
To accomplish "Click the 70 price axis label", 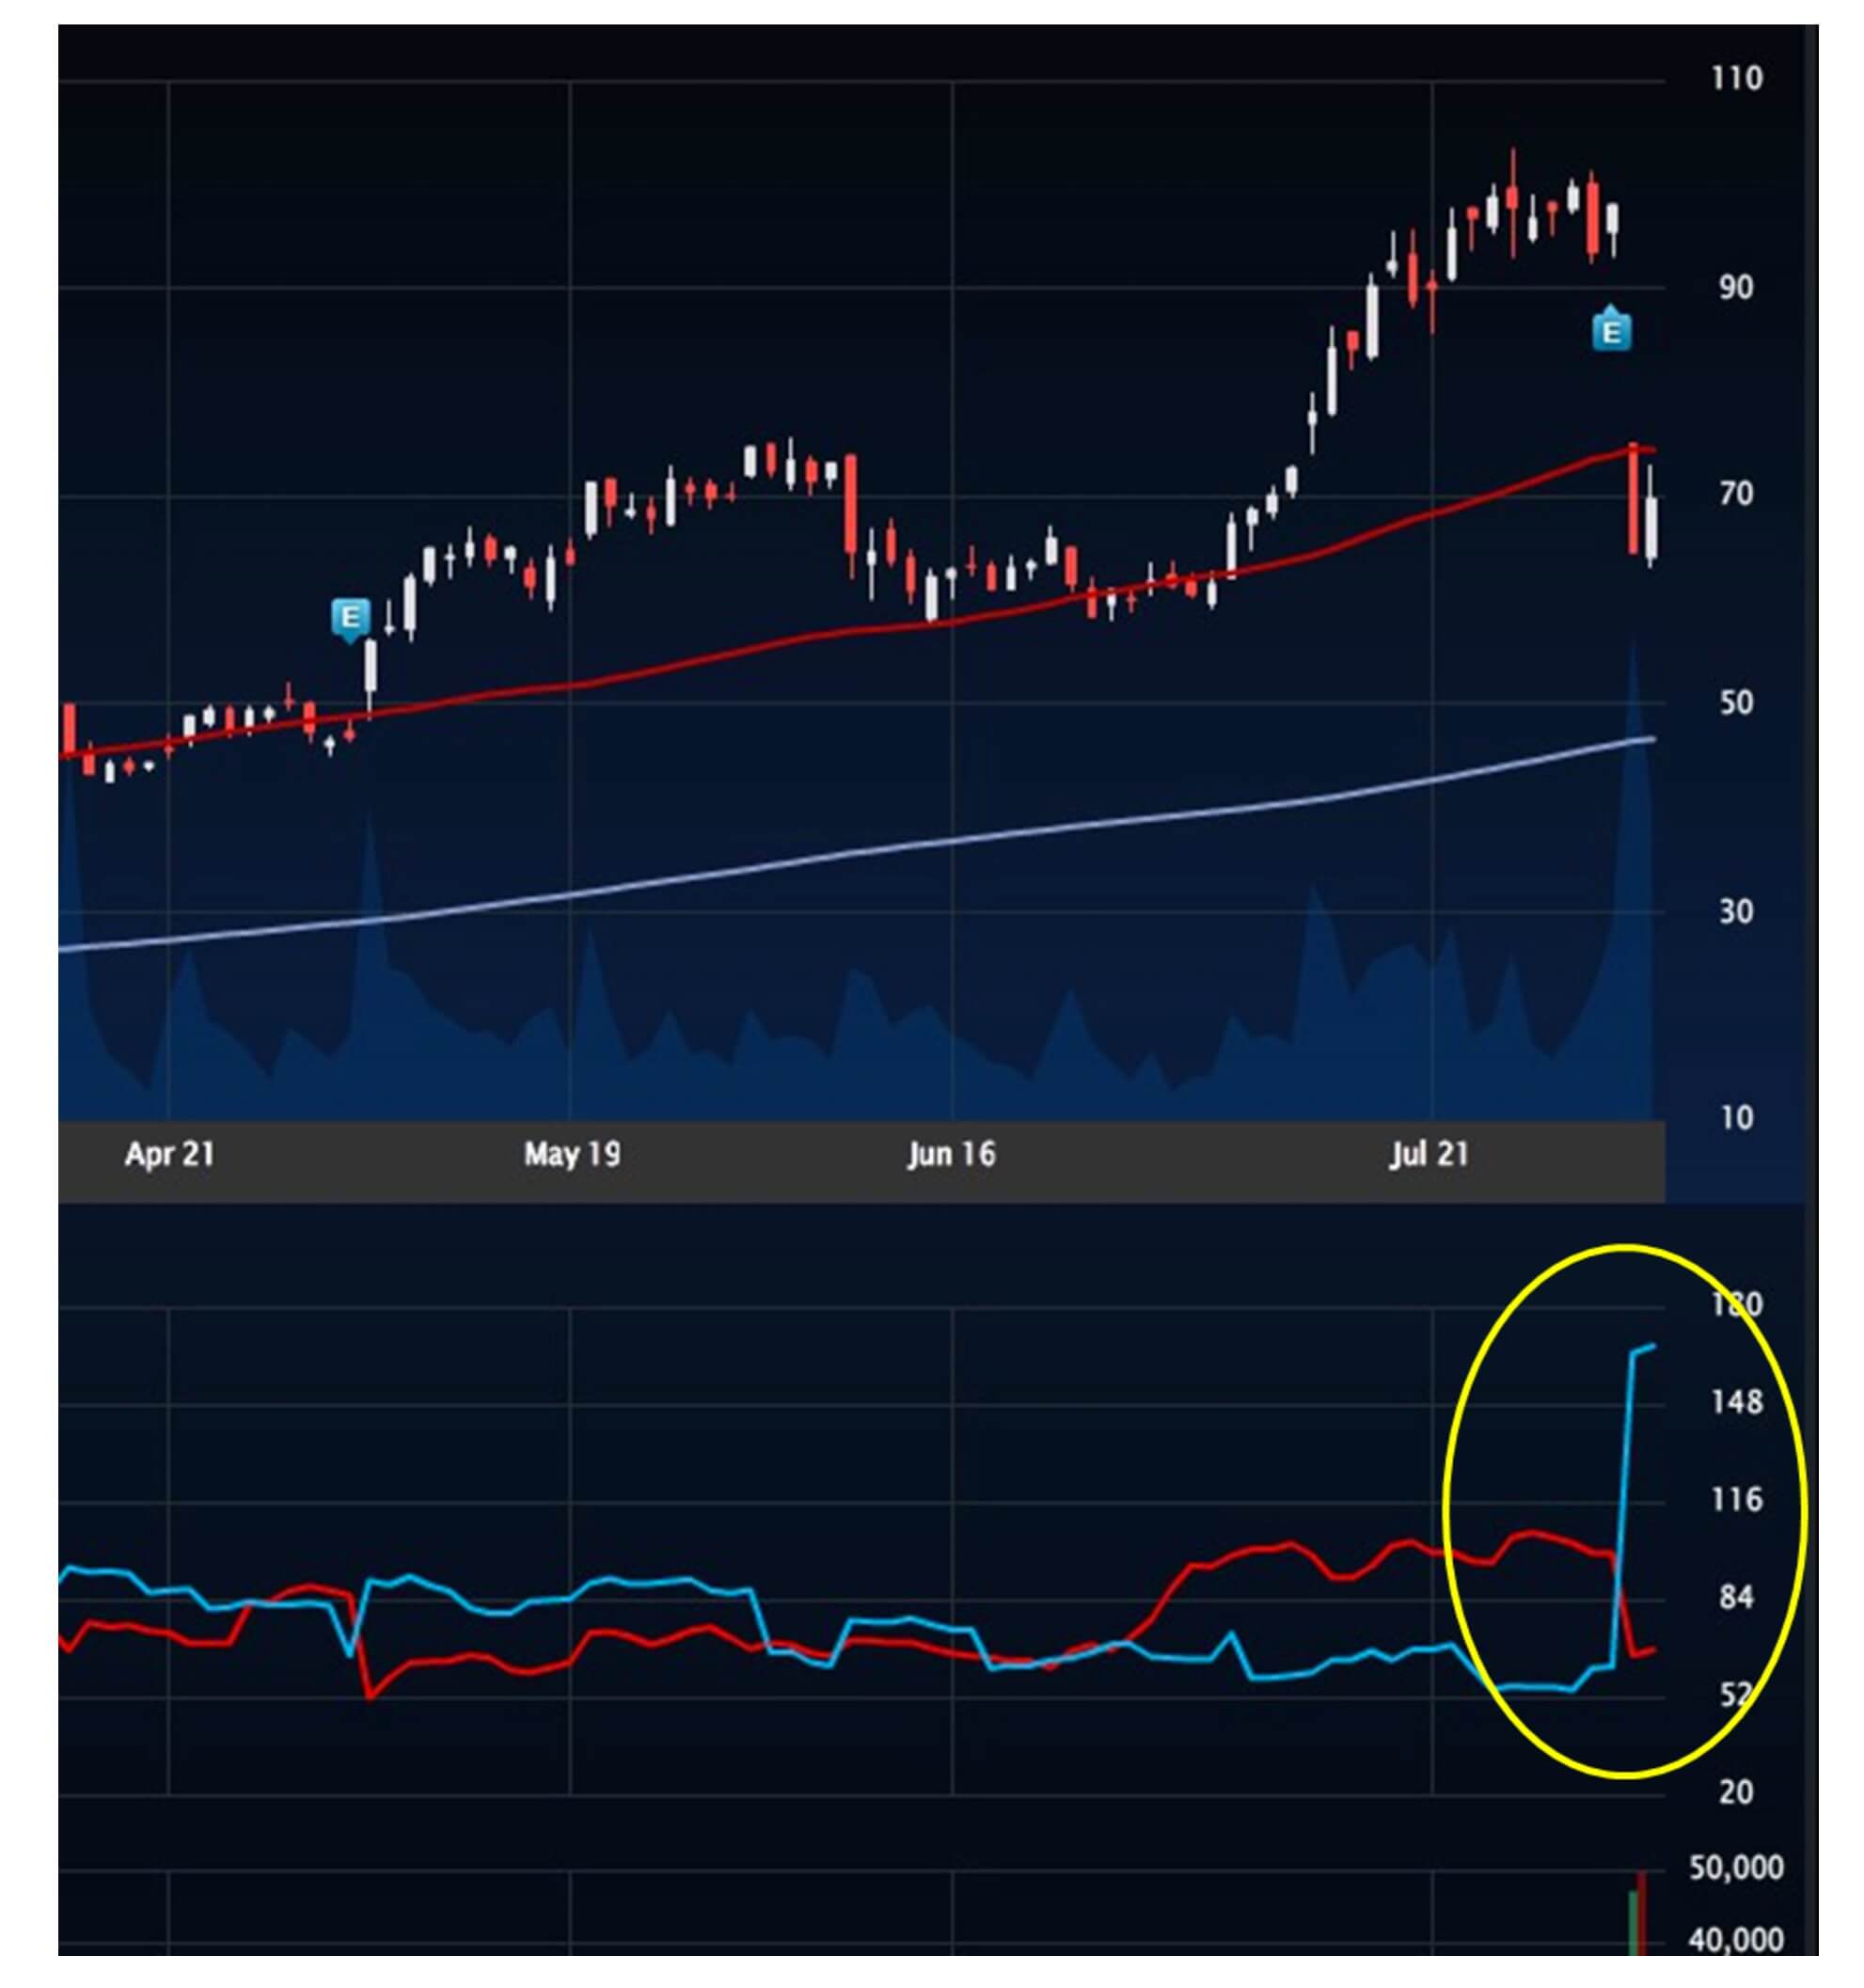I will click(1736, 494).
